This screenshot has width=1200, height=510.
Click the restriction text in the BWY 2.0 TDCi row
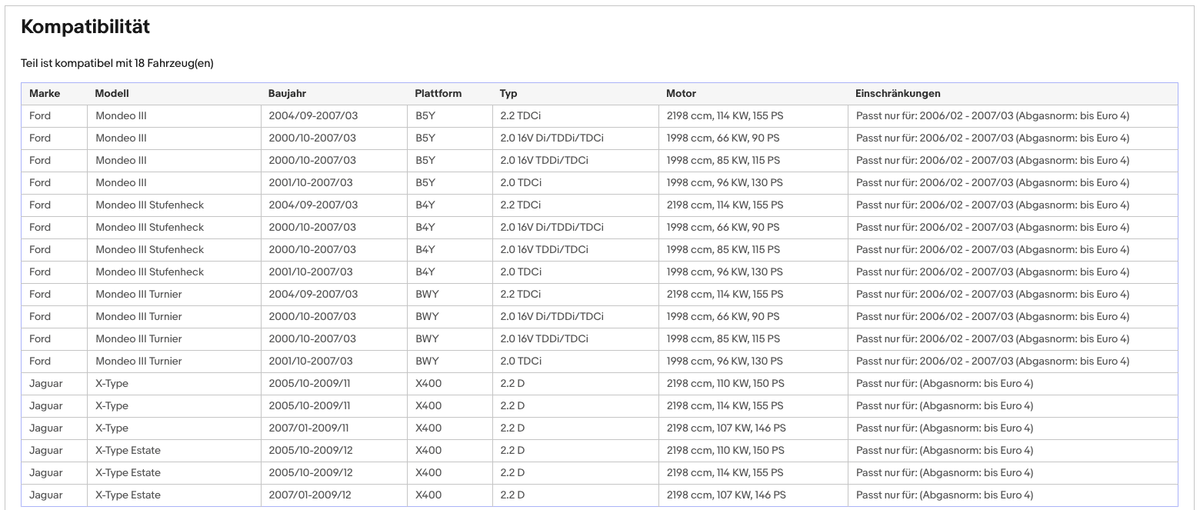pyautogui.click(x=993, y=361)
